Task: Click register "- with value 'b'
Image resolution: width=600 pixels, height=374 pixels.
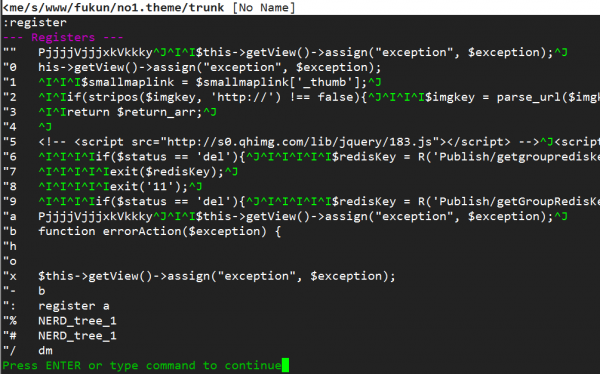Action: tap(42, 291)
